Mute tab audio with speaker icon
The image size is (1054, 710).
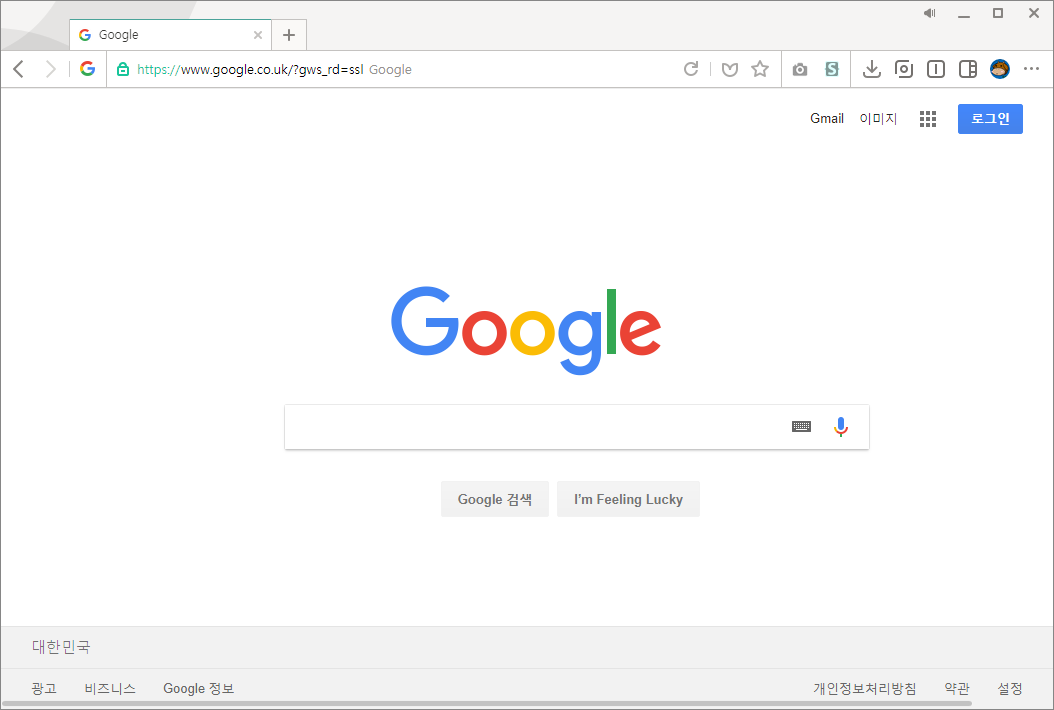[930, 13]
